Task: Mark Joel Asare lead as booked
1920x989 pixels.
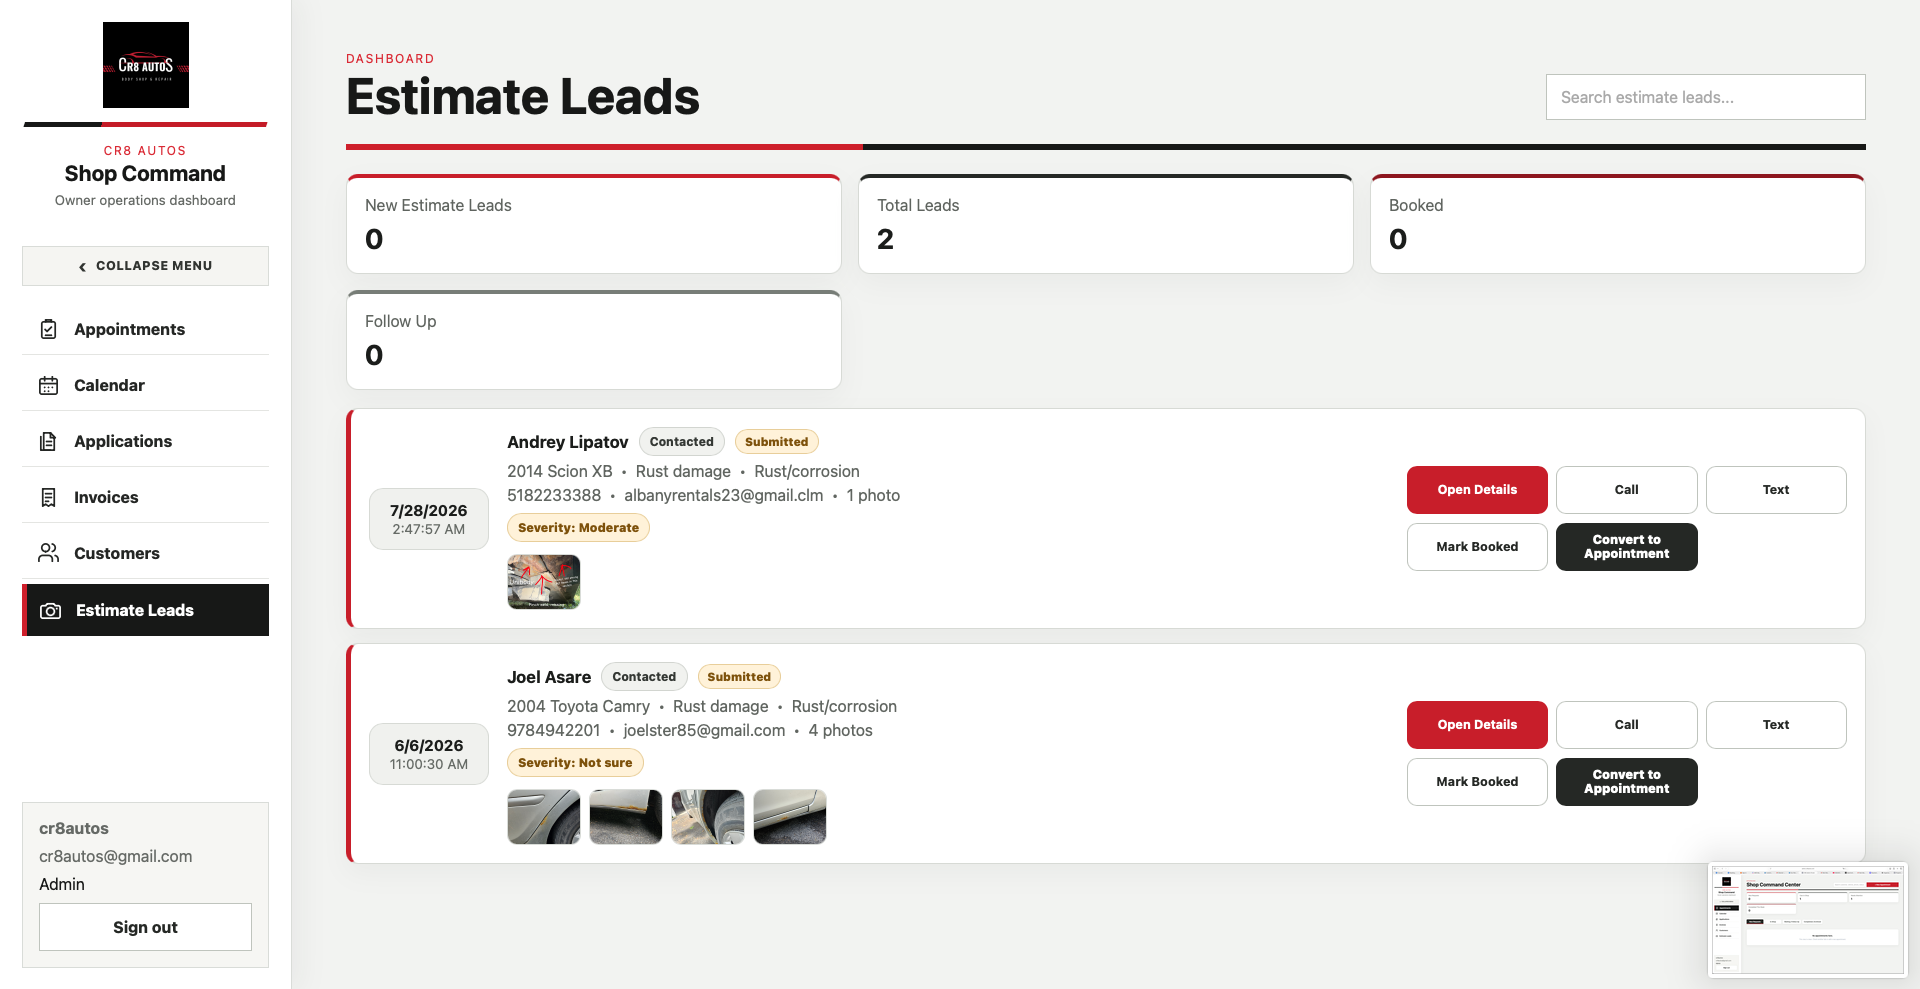Action: click(1477, 782)
